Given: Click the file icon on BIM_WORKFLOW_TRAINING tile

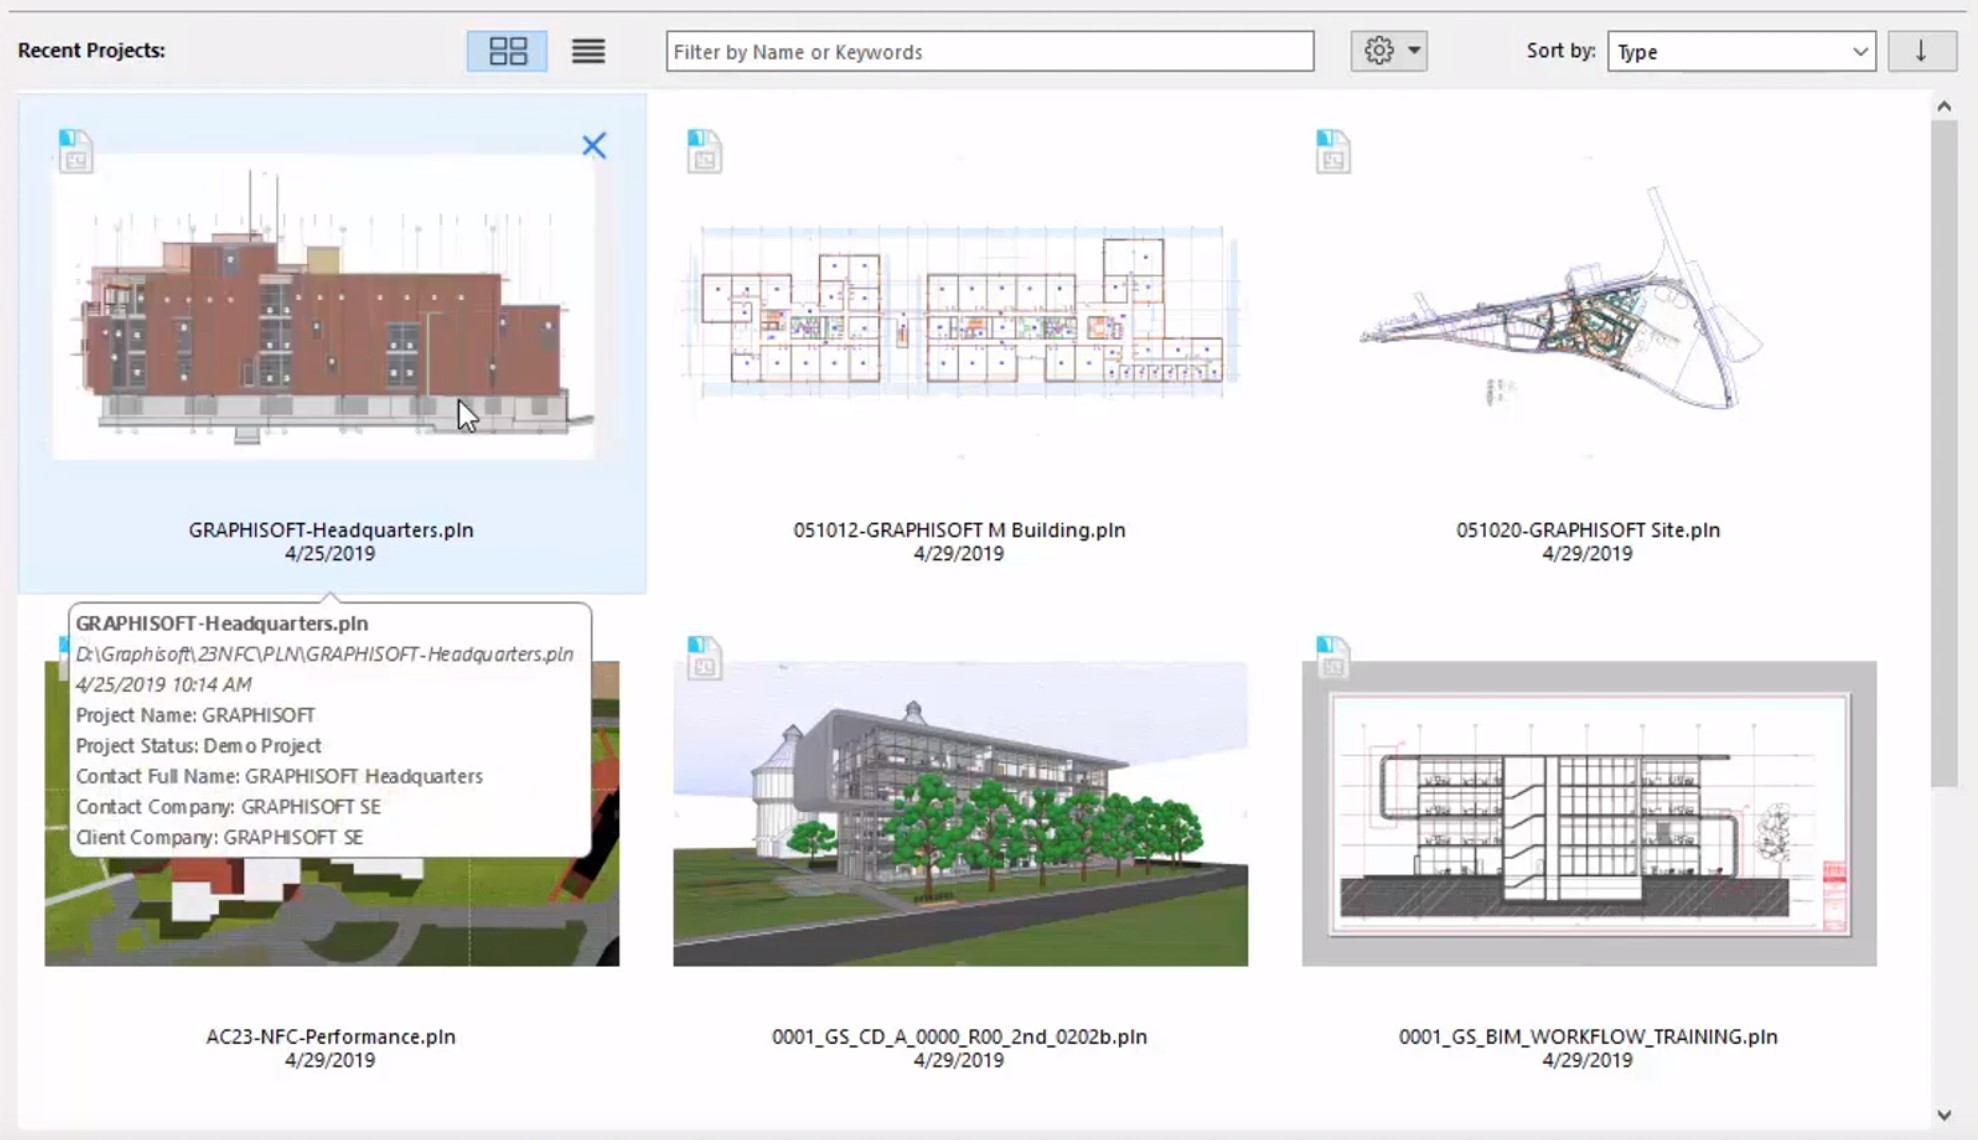Looking at the screenshot, I should click(x=1333, y=657).
